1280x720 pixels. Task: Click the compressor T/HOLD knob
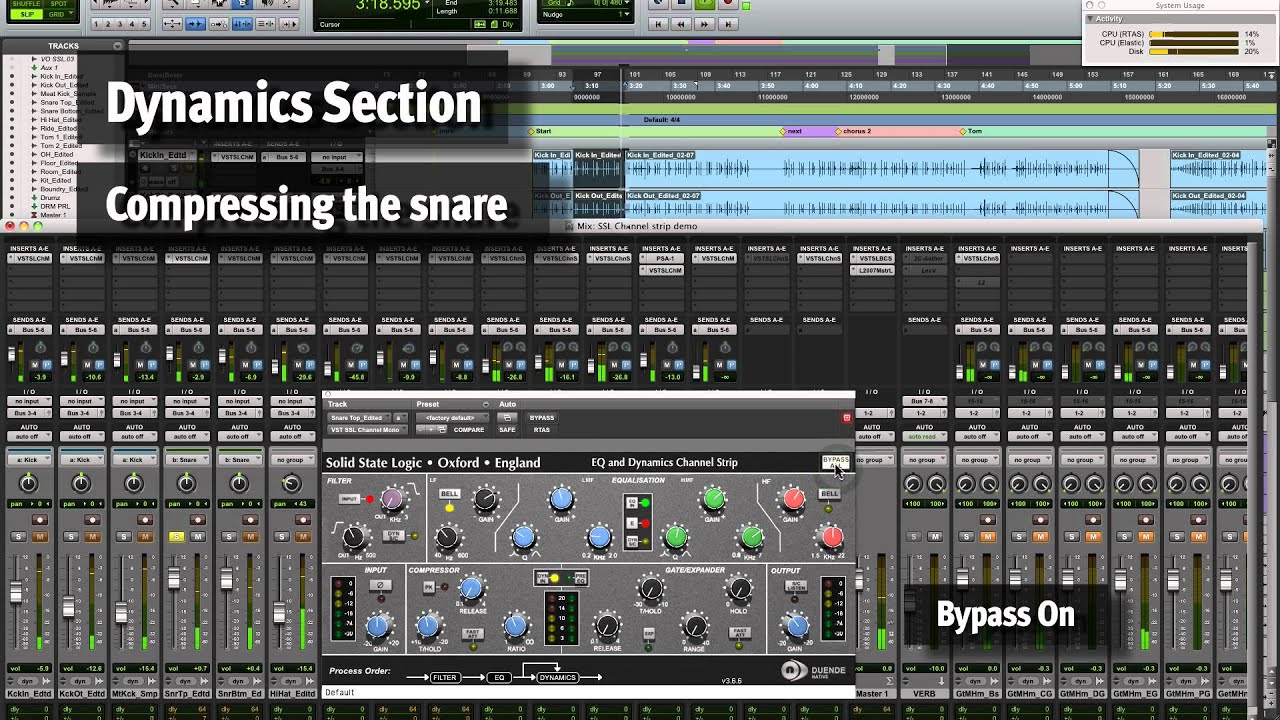pyautogui.click(x=429, y=627)
